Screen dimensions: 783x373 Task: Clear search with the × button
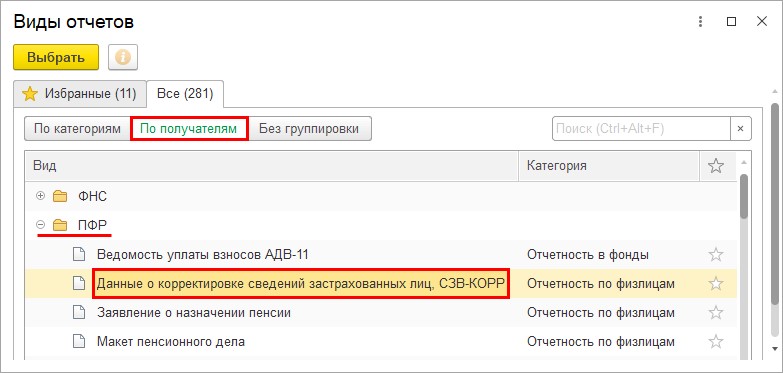click(741, 129)
